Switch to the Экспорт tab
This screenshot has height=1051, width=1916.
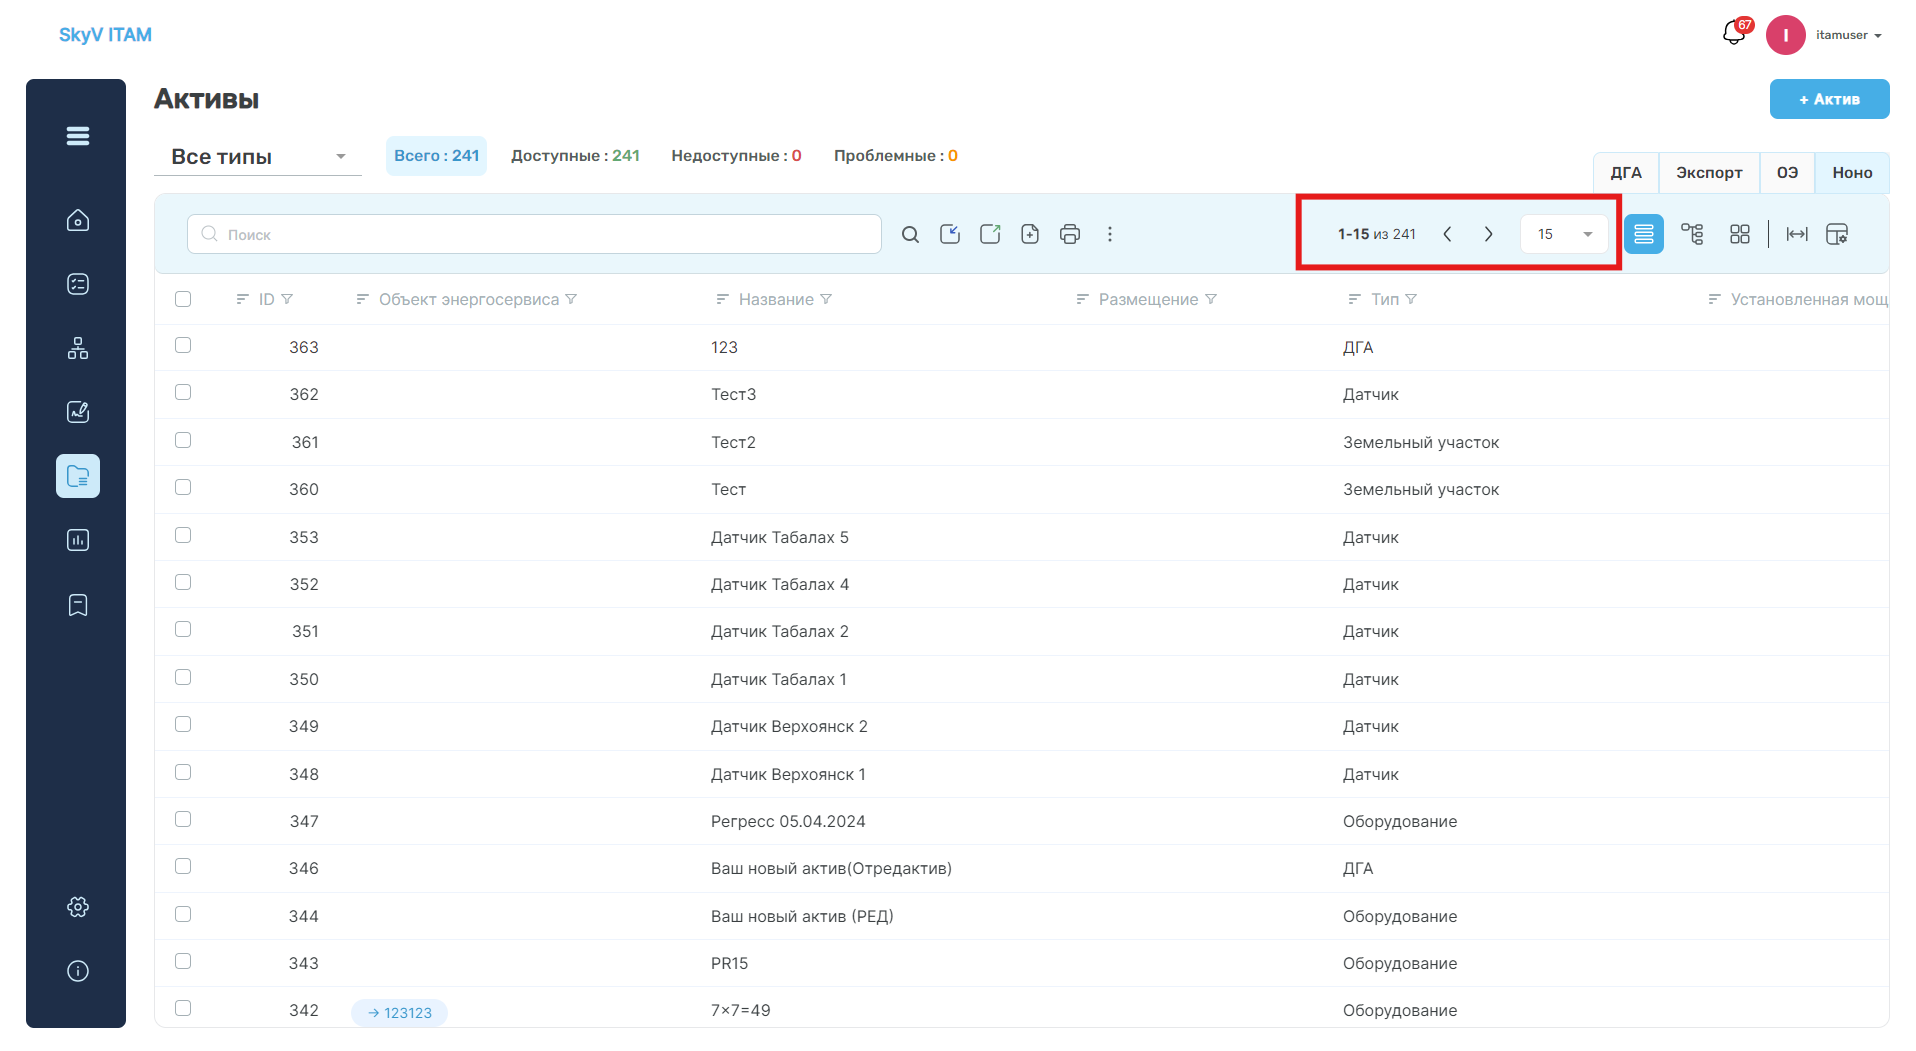[x=1709, y=172]
